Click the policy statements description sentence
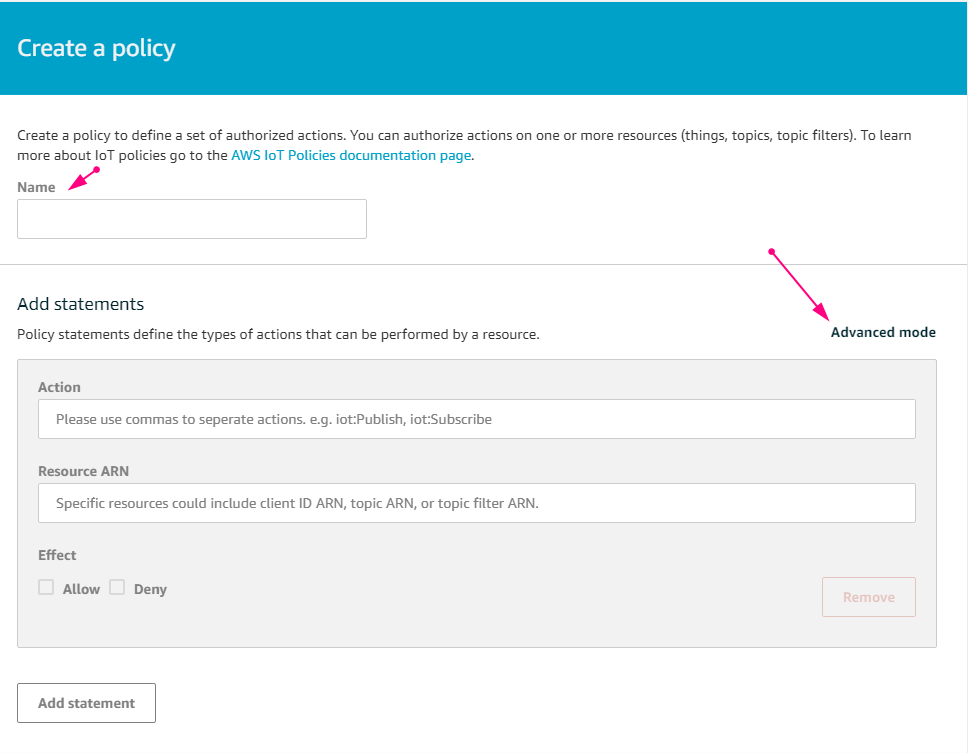Viewport: 968px width, 753px height. click(x=278, y=335)
